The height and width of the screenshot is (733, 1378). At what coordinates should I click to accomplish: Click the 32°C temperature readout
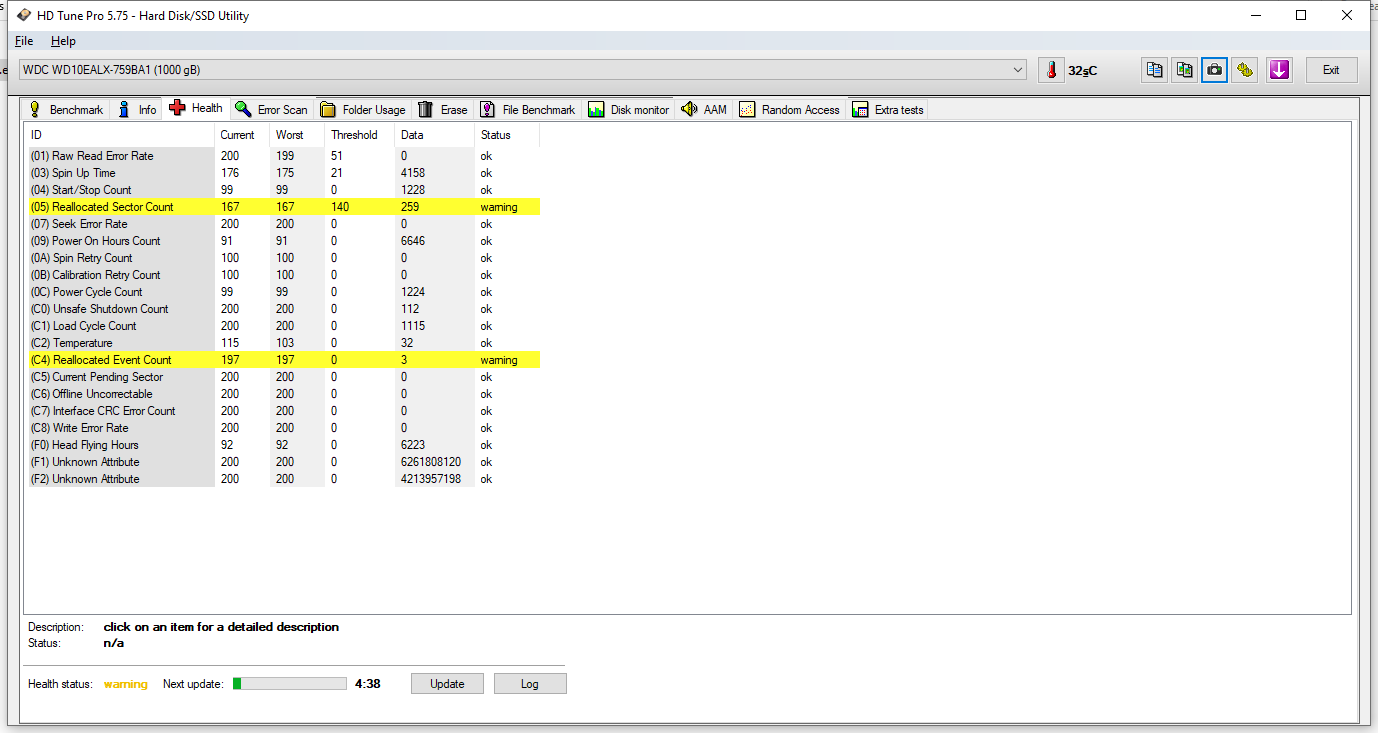click(x=1083, y=71)
